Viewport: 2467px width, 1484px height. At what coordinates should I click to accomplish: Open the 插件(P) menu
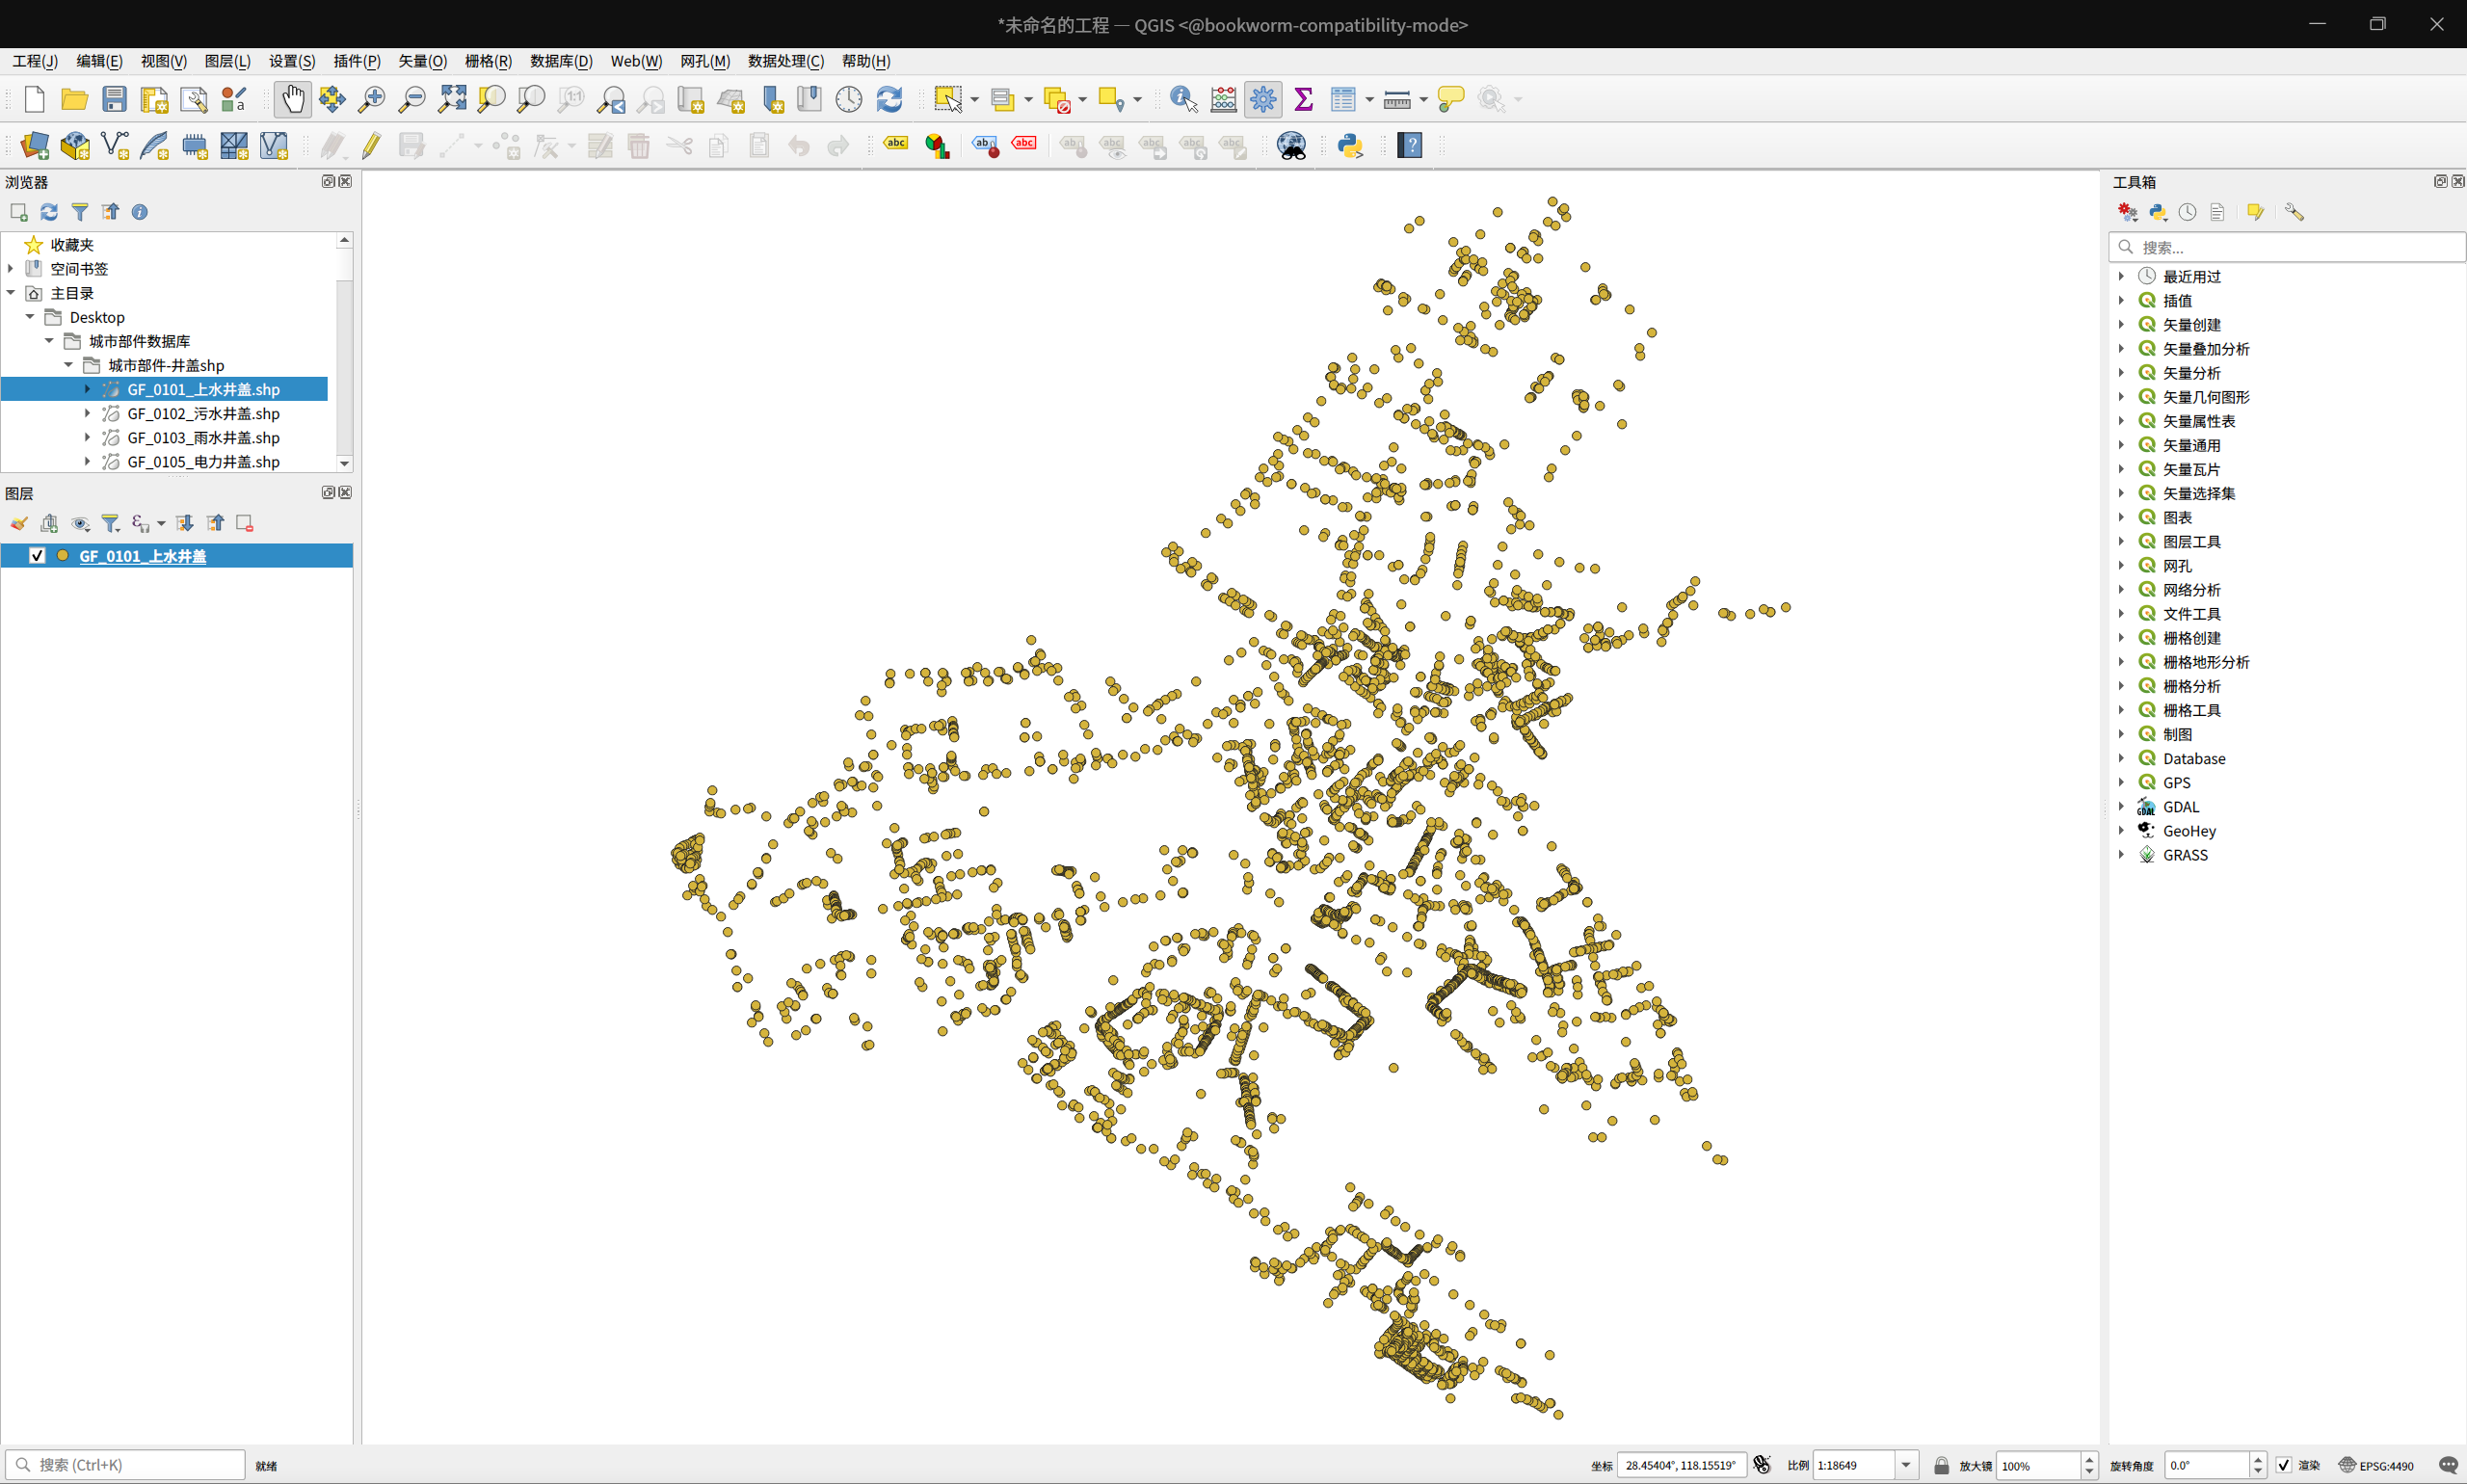(357, 61)
